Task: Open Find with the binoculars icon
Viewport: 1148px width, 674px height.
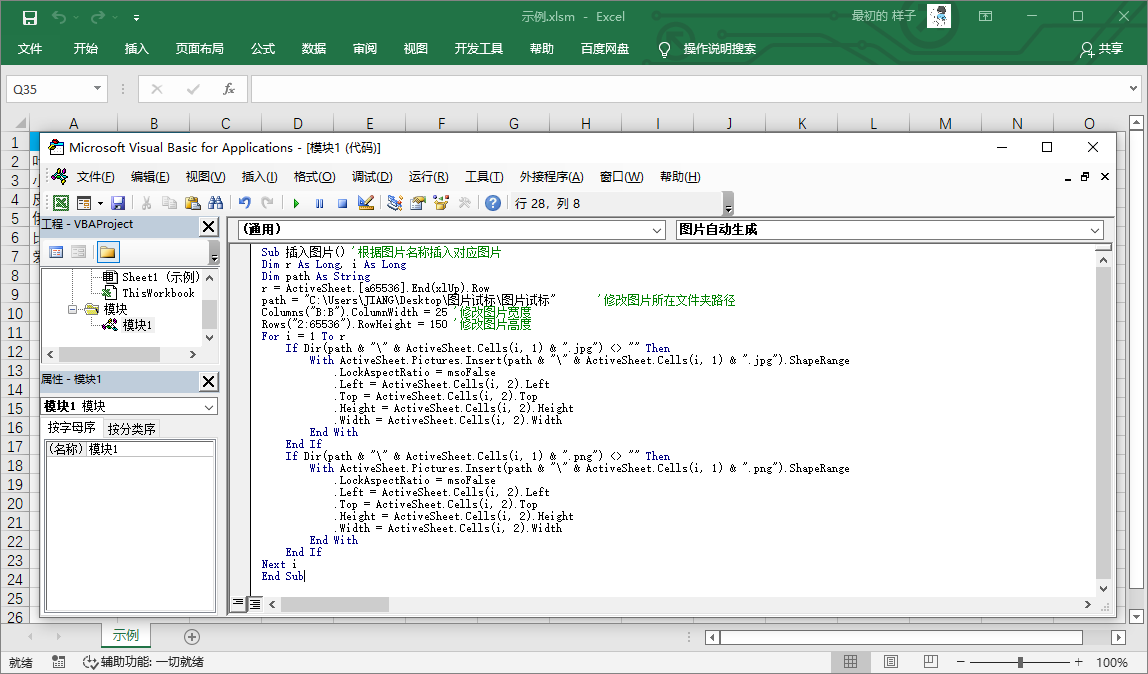Action: 215,203
